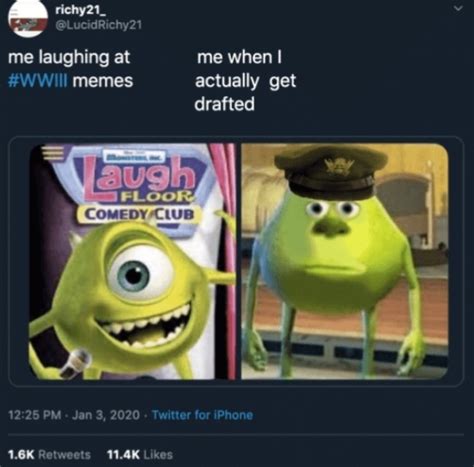Image resolution: width=474 pixels, height=467 pixels.
Task: Open the 12:25 PM timestamp
Action: [35, 415]
